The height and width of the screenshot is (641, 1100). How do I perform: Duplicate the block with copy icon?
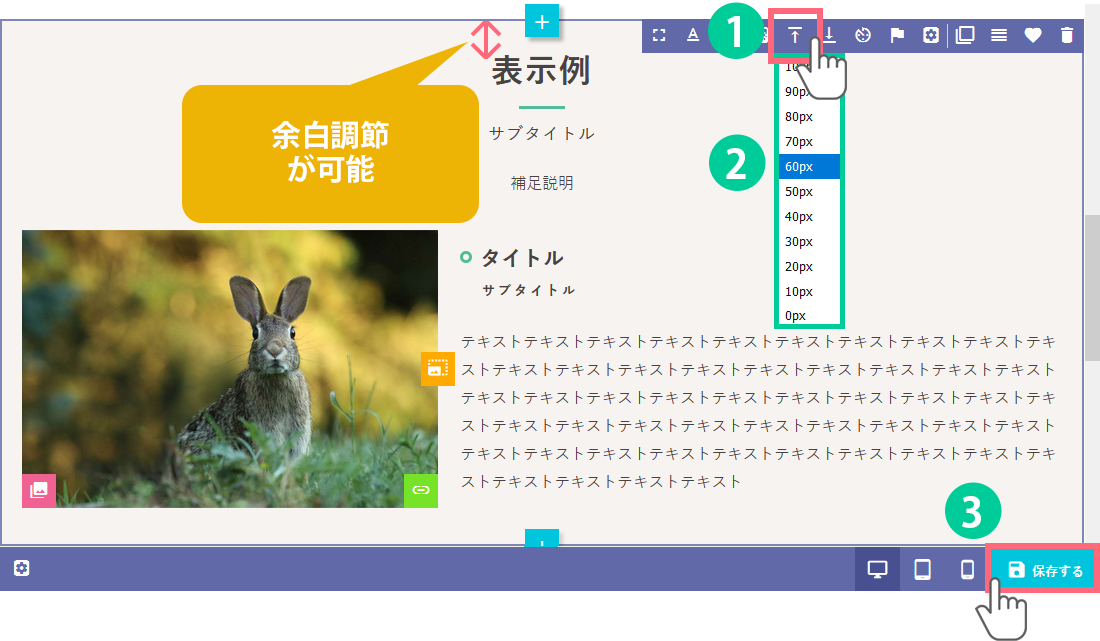(x=965, y=36)
